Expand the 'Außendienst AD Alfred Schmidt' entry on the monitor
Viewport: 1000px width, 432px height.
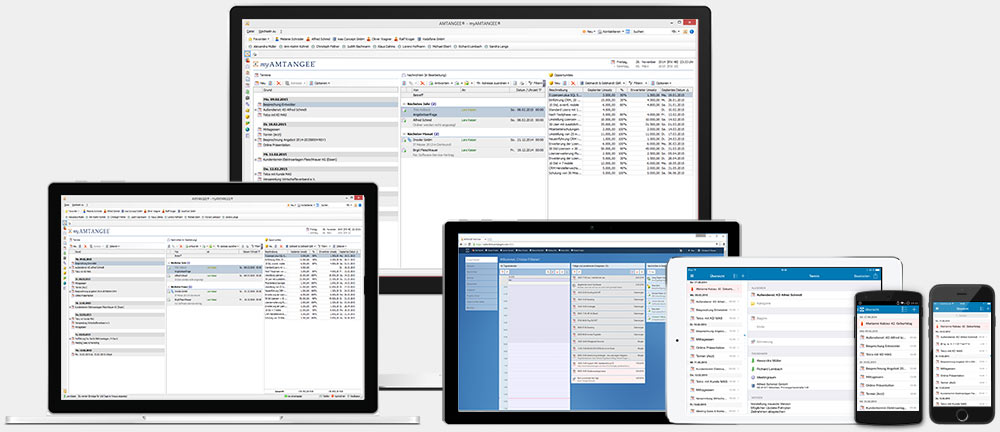(x=259, y=108)
